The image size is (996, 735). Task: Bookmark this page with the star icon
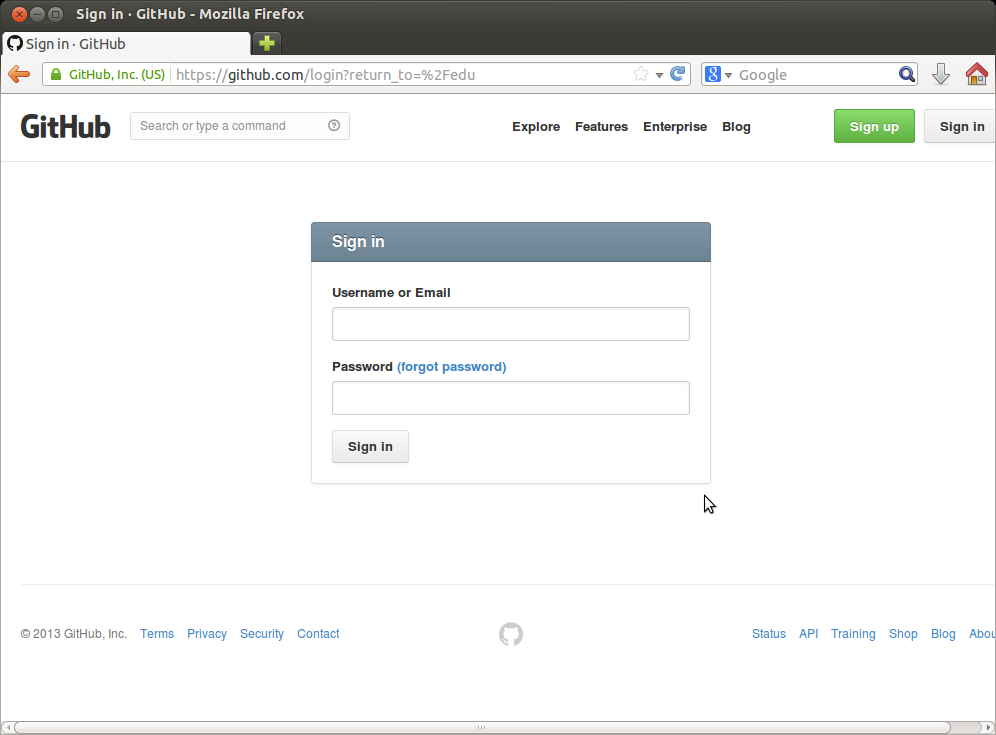coord(640,74)
